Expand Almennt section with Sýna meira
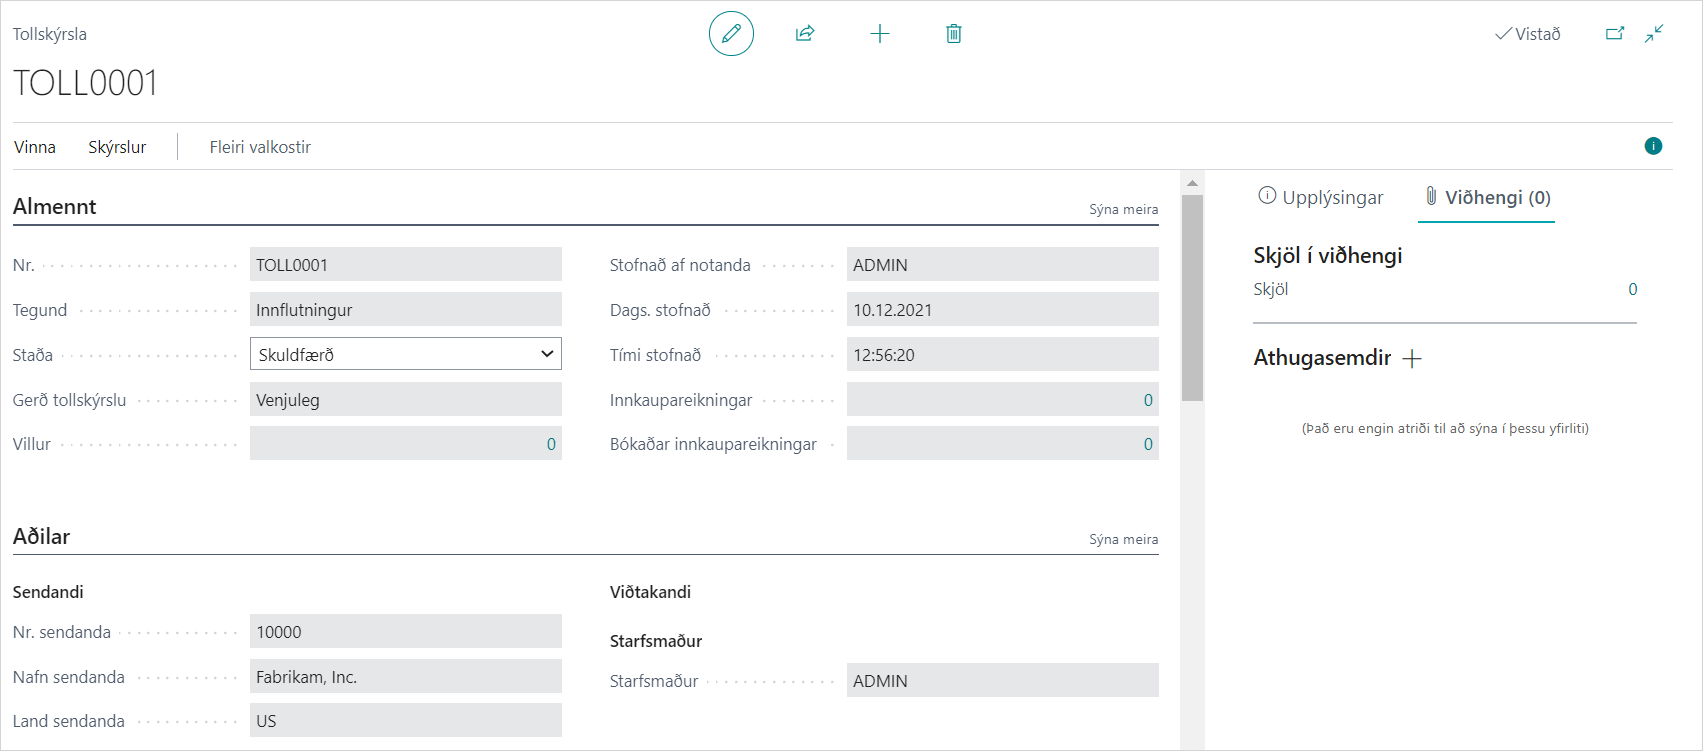This screenshot has width=1703, height=751. tap(1123, 210)
